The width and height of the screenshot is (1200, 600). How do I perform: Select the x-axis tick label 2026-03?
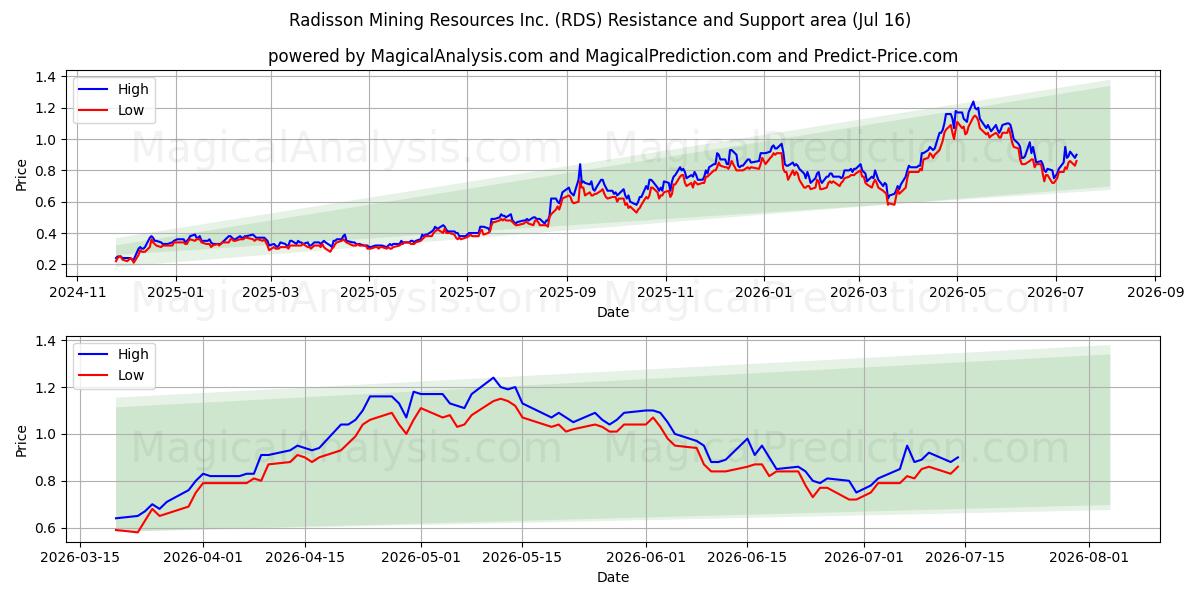coord(858,292)
